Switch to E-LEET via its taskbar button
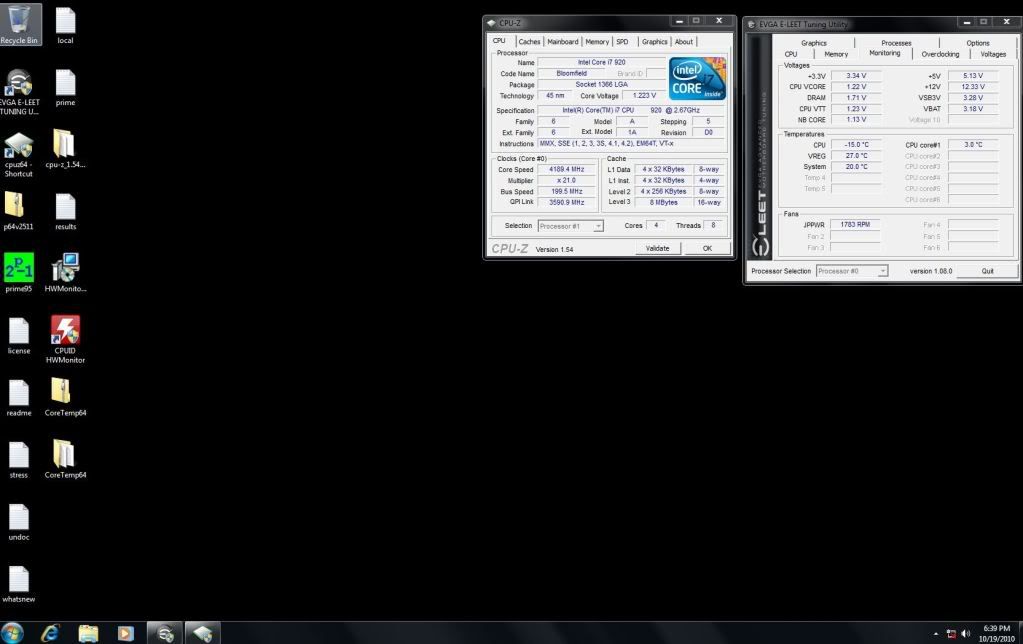 tap(164, 633)
